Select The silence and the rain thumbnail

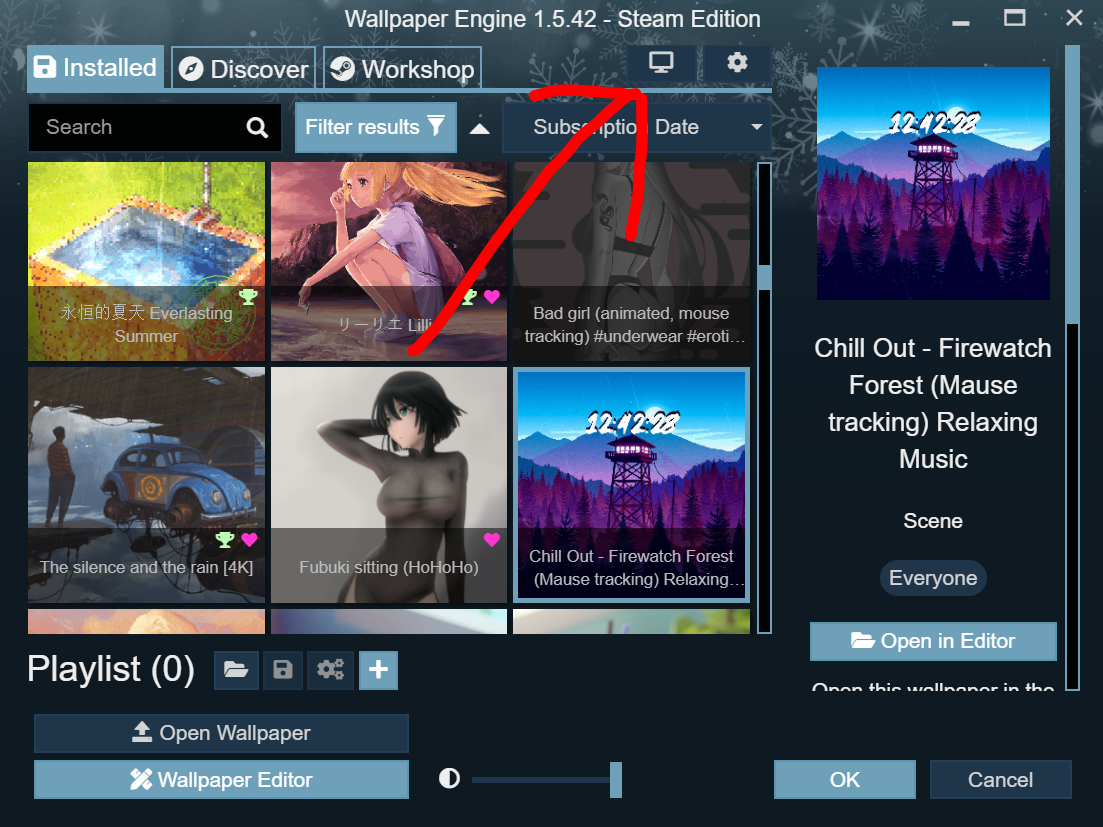tap(146, 485)
